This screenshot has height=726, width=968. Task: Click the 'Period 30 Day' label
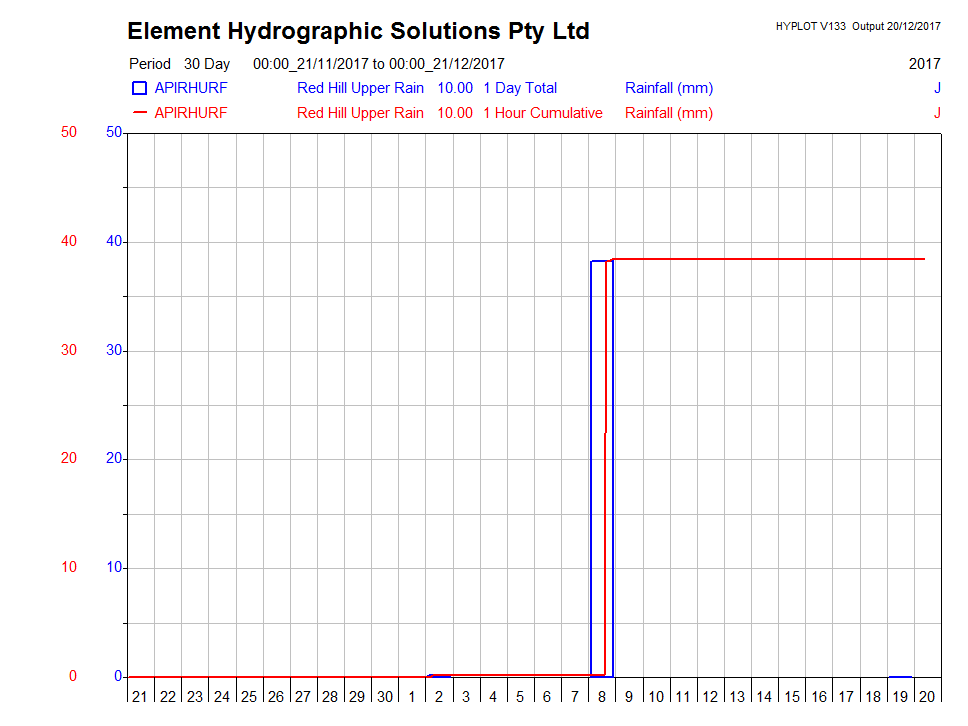(x=179, y=63)
